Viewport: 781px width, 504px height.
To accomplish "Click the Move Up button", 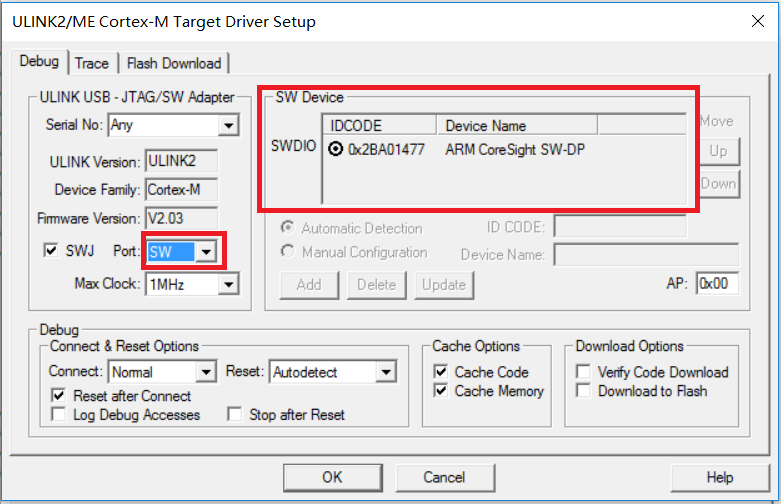I will (719, 151).
